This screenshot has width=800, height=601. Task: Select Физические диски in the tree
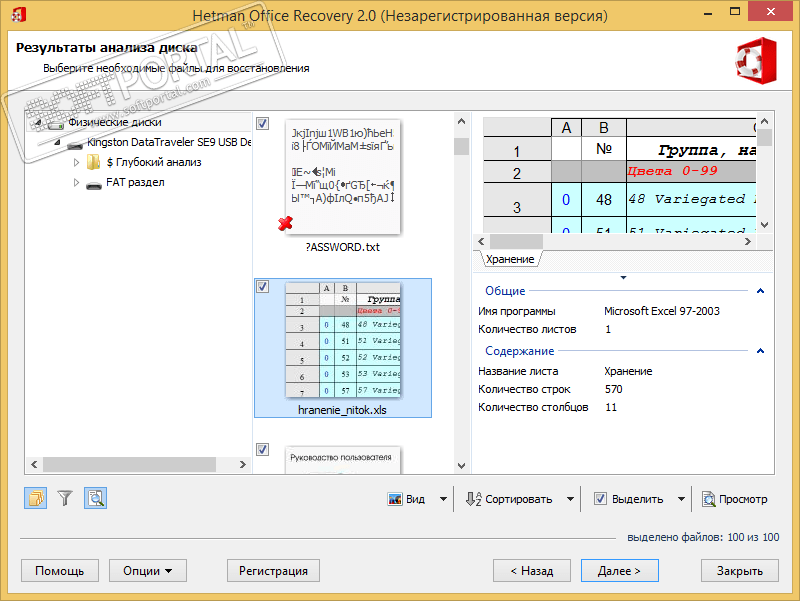(115, 122)
